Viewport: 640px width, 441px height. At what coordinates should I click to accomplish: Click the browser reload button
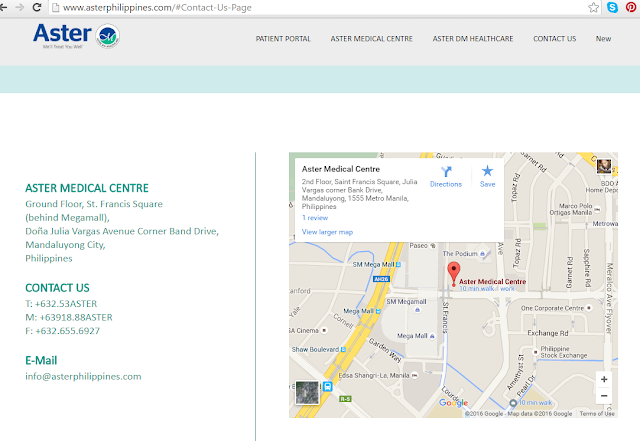click(x=37, y=7)
